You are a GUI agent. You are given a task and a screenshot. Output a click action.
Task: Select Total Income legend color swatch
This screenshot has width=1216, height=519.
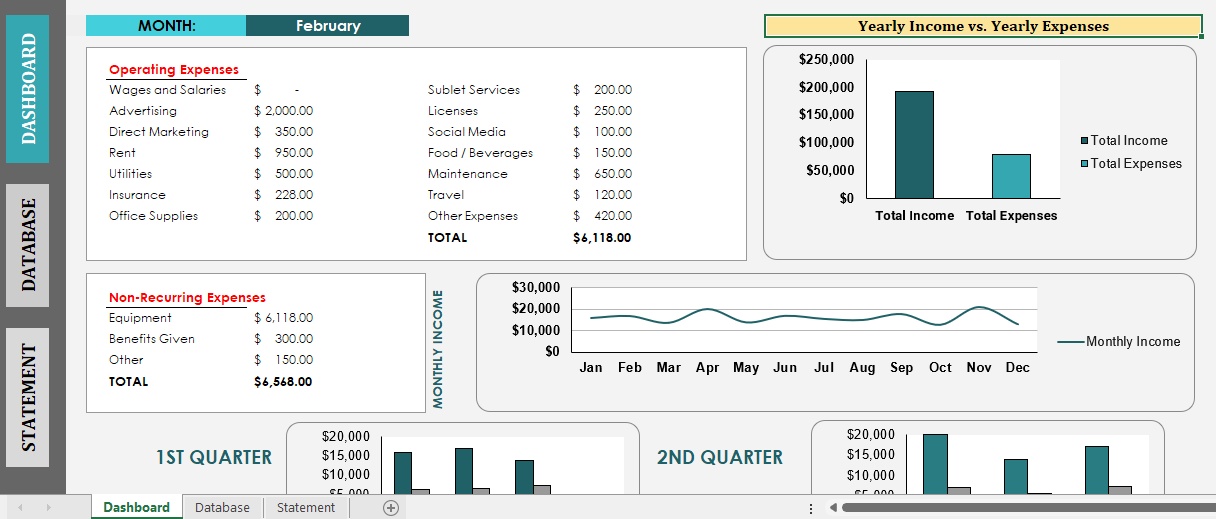pyautogui.click(x=1085, y=141)
